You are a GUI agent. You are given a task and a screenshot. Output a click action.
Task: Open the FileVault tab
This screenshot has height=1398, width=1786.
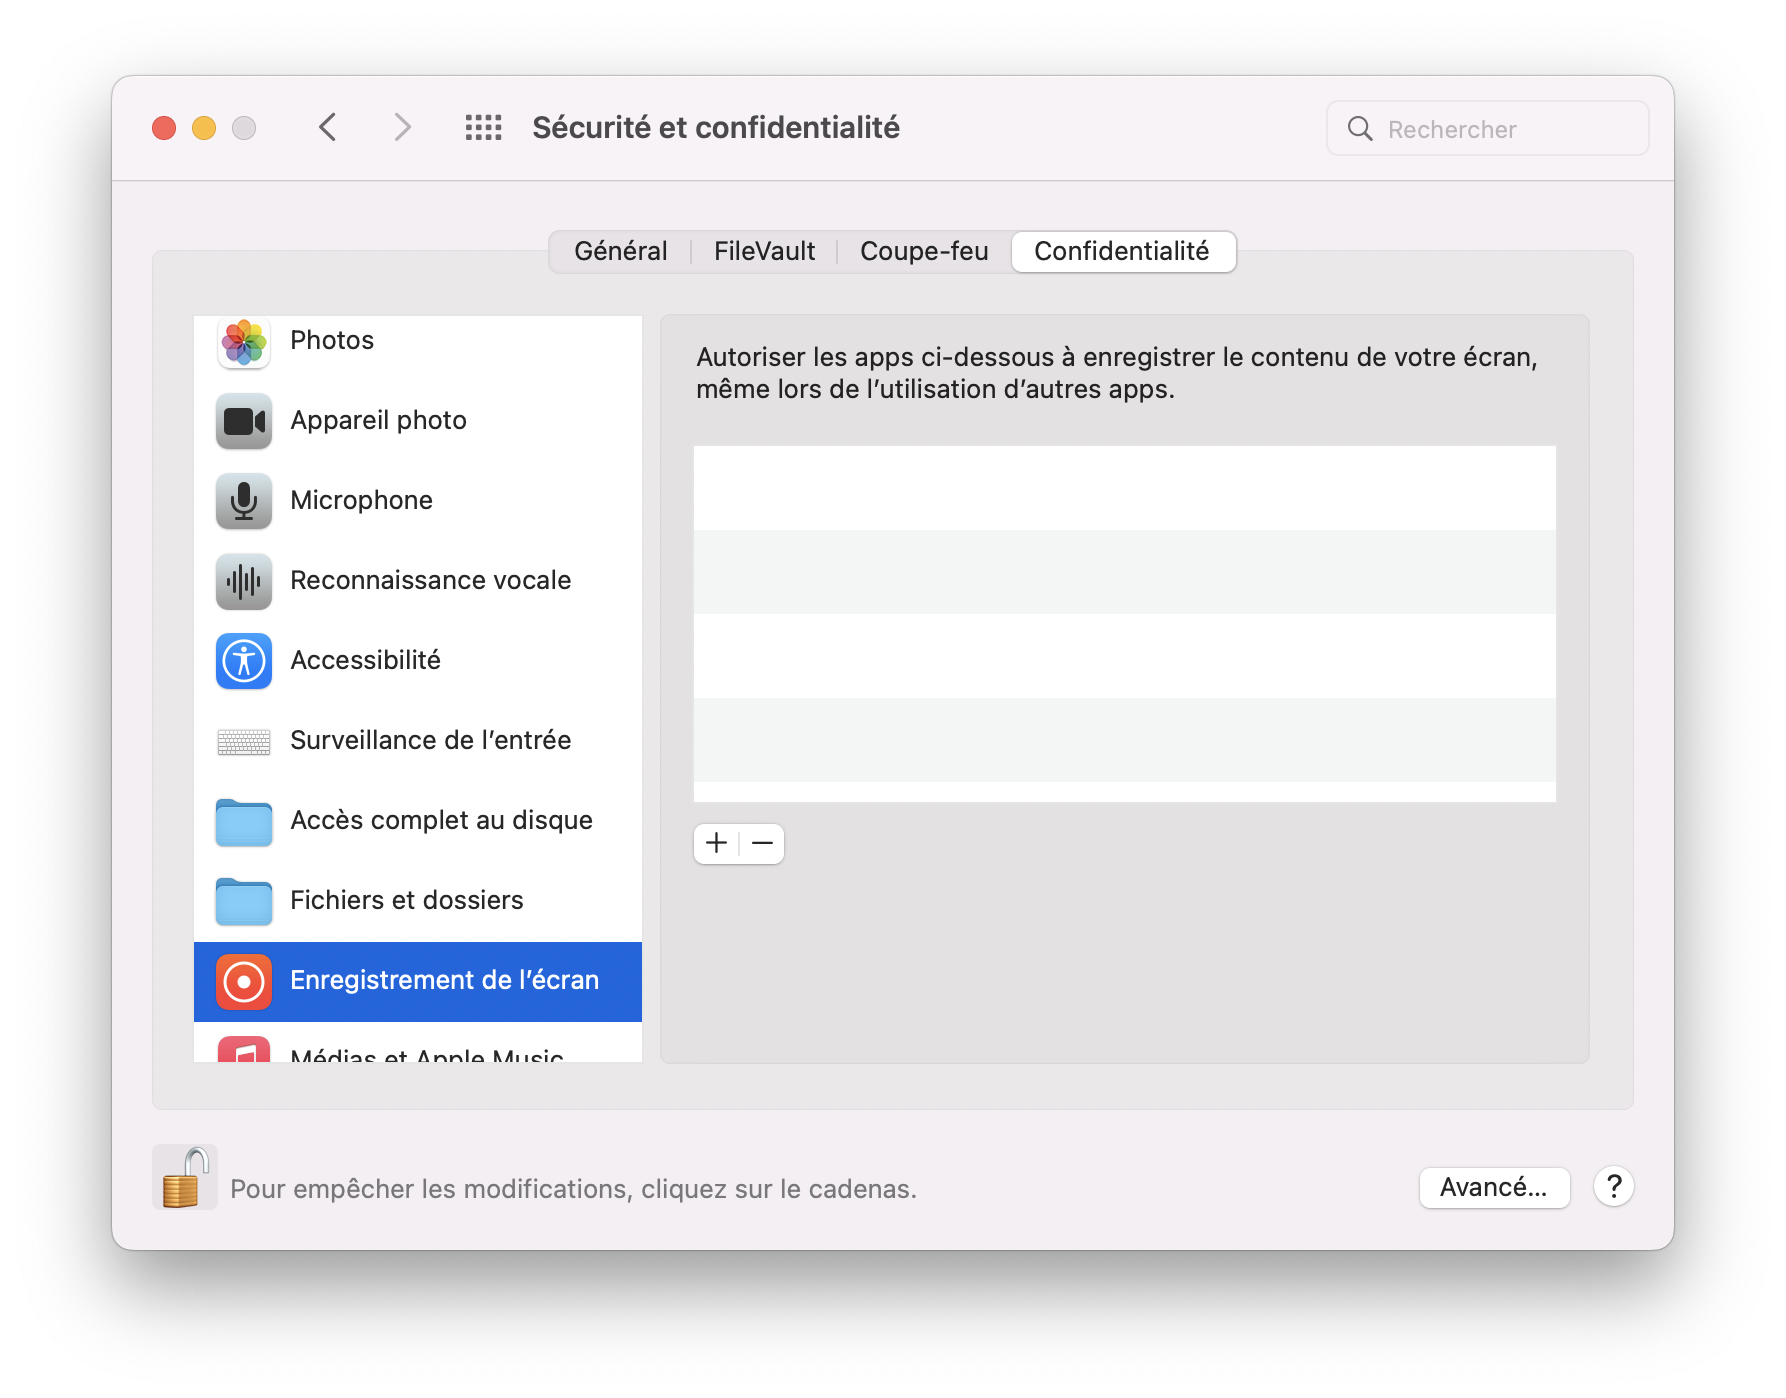click(x=764, y=251)
